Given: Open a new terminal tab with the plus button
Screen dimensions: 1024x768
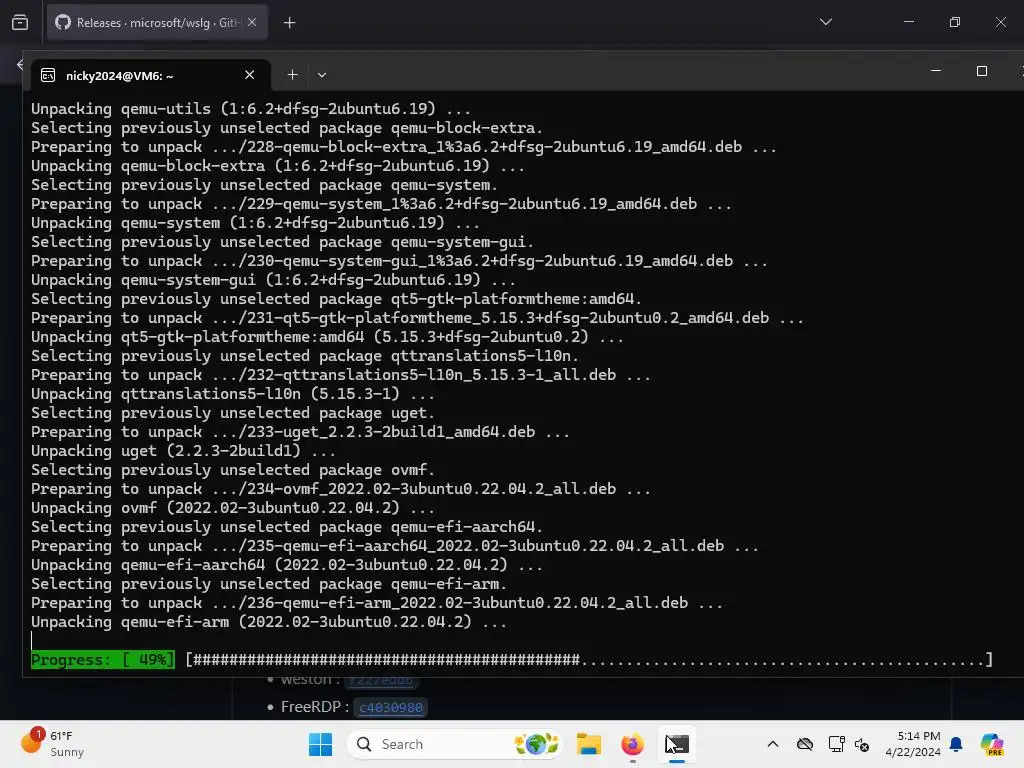Looking at the screenshot, I should [x=293, y=75].
